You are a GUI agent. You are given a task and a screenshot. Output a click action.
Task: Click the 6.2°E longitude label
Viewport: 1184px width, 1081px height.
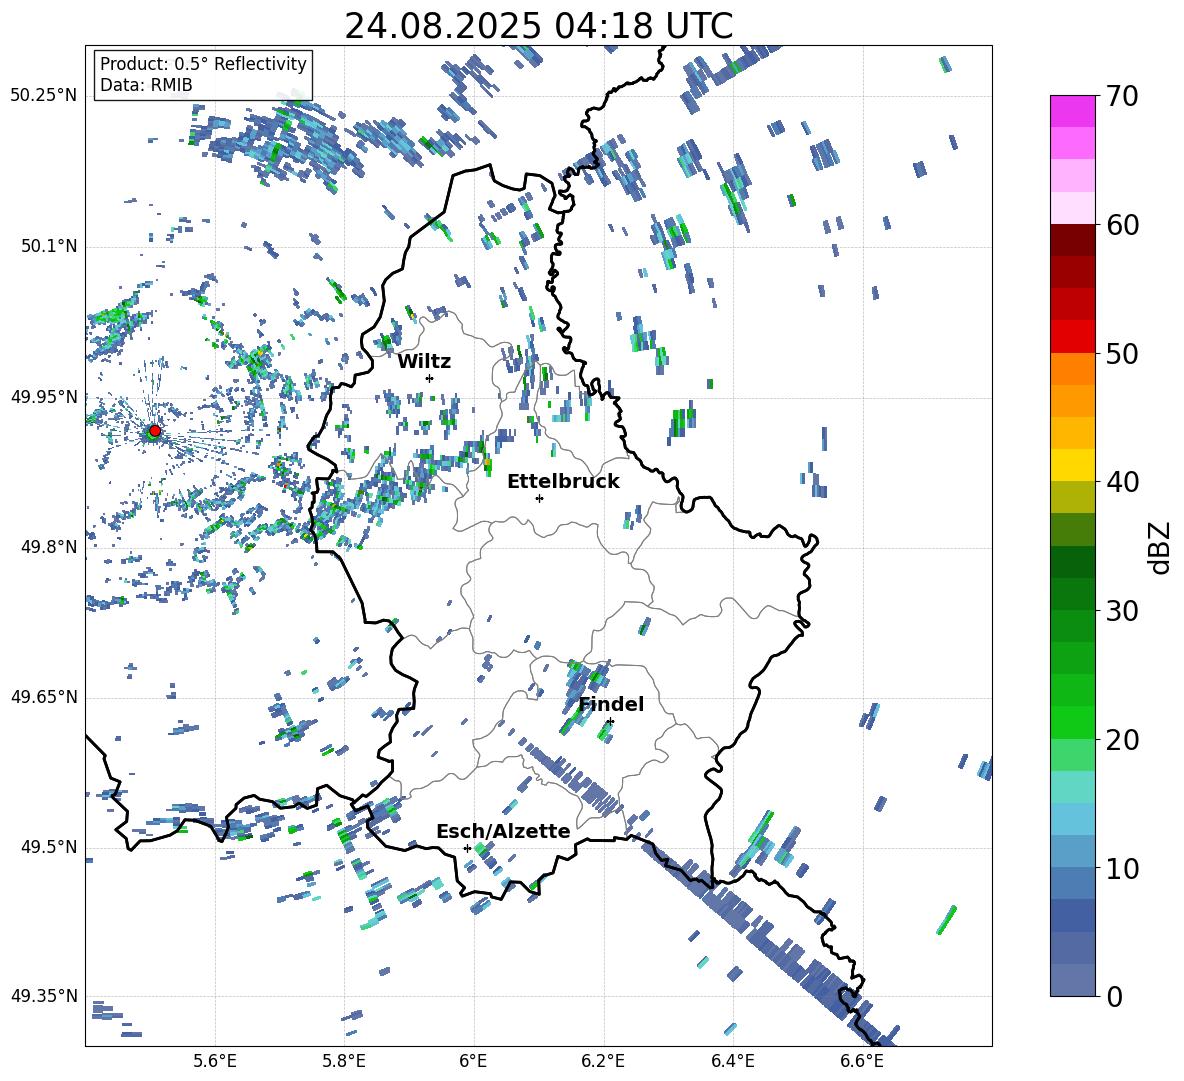(603, 1061)
